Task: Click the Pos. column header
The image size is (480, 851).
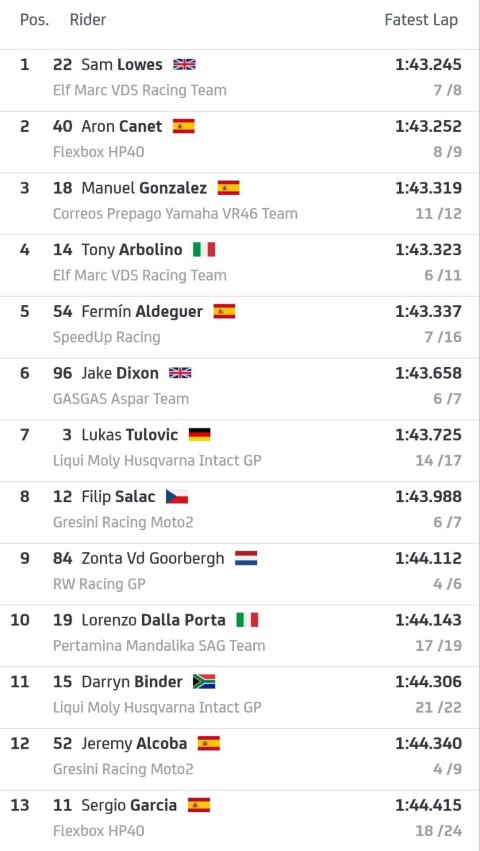Action: tap(34, 20)
